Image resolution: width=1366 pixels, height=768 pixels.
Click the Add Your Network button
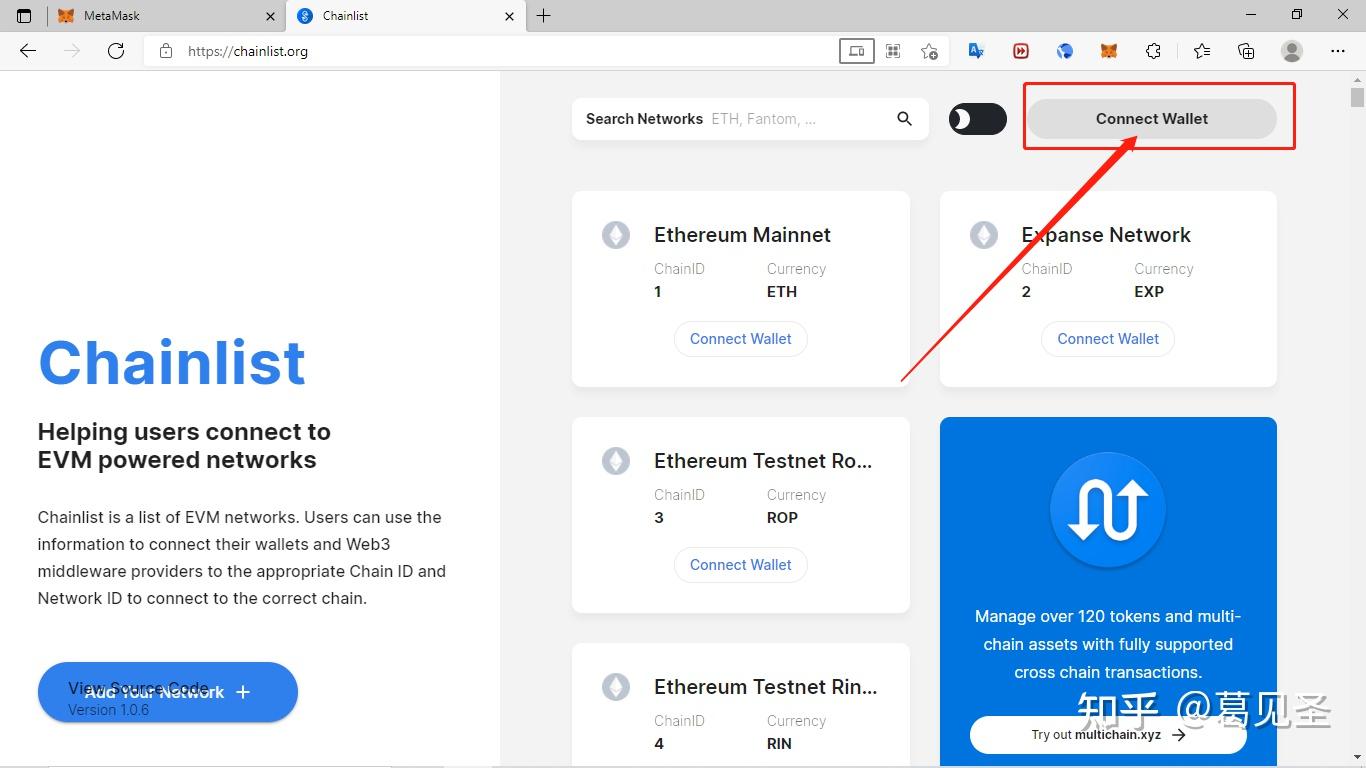pyautogui.click(x=168, y=692)
